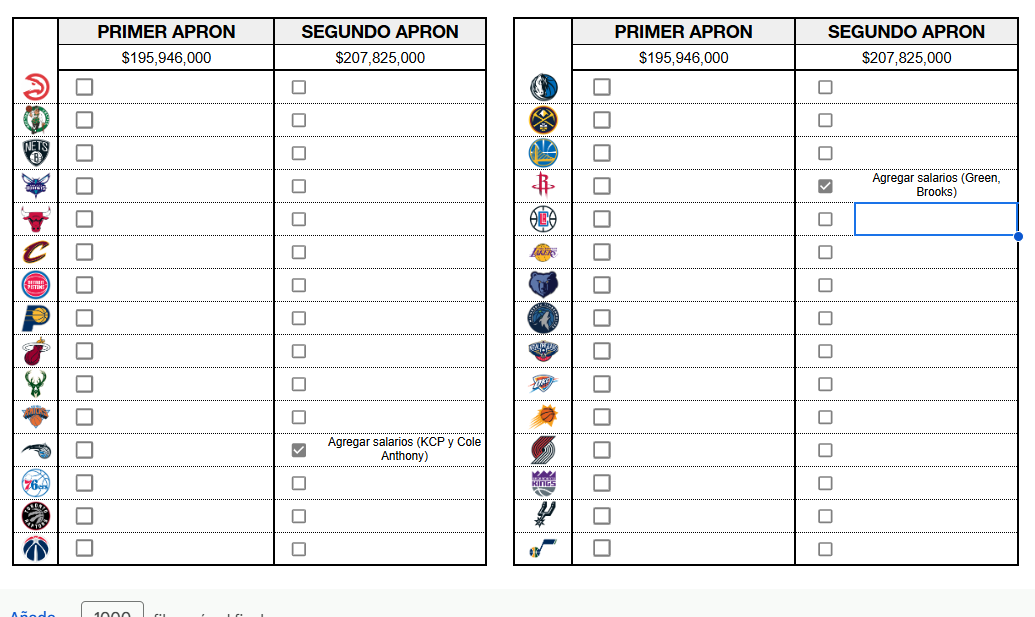This screenshot has height=617, width=1035.
Task: Click the San Antonio Spurs logo
Action: (x=543, y=515)
